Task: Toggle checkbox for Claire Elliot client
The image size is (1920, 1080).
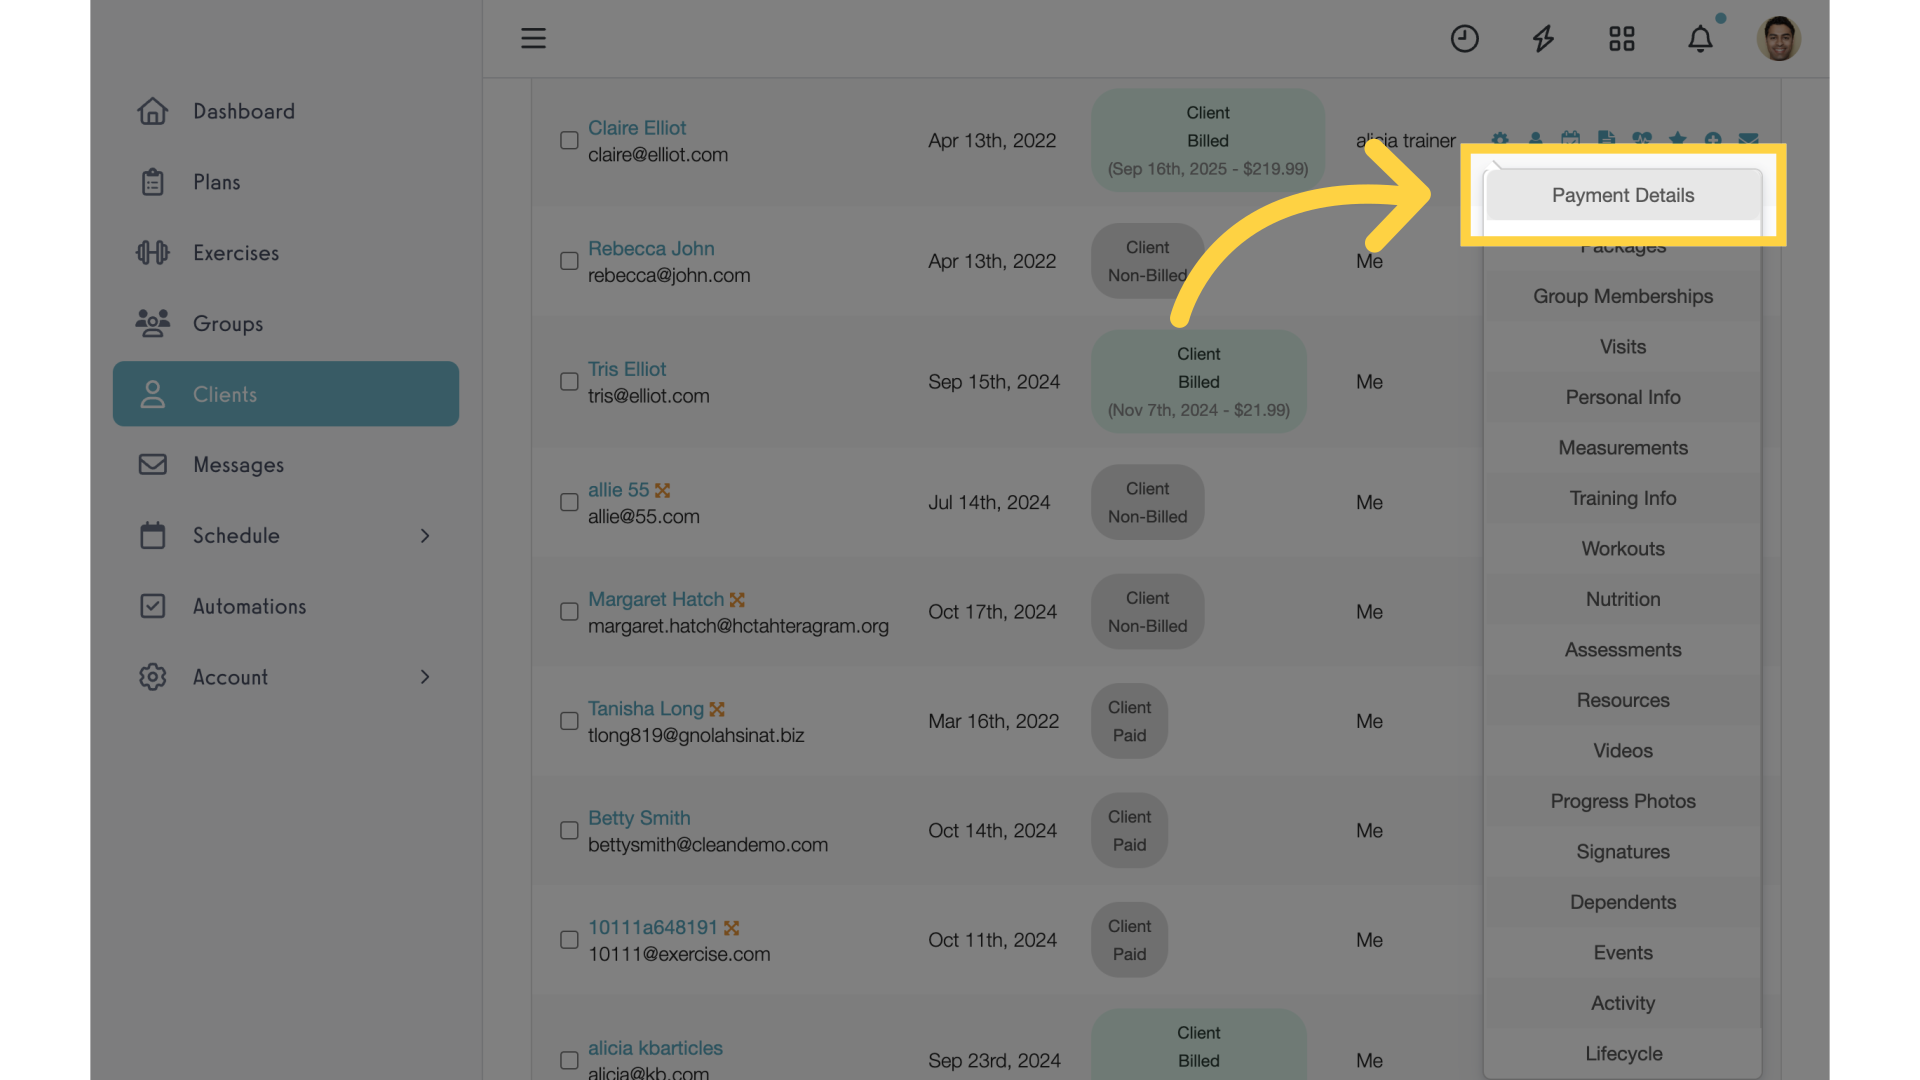Action: (x=570, y=141)
